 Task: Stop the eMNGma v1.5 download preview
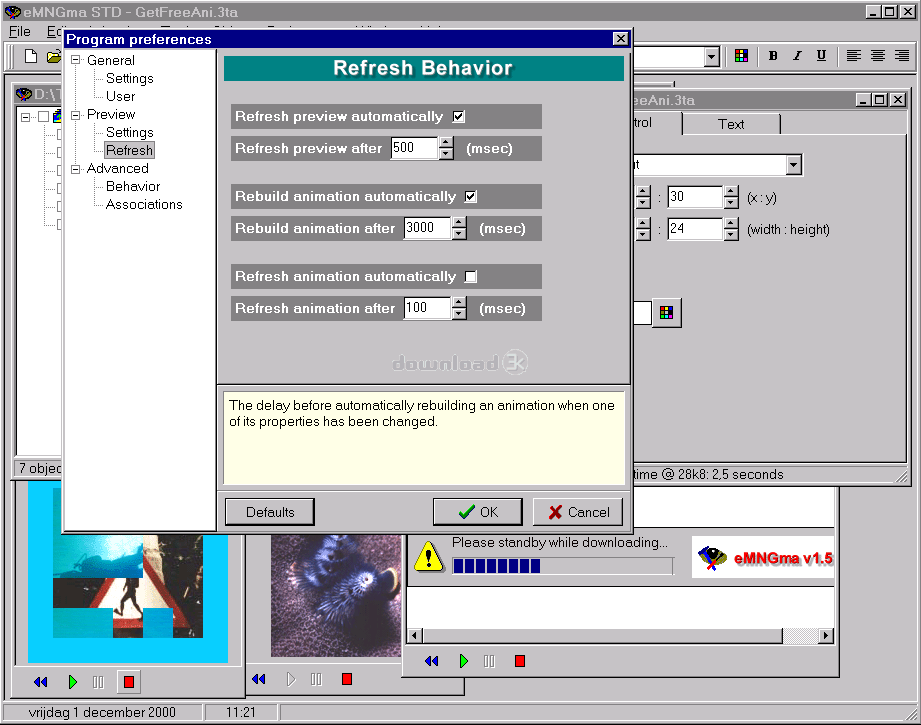tap(520, 662)
